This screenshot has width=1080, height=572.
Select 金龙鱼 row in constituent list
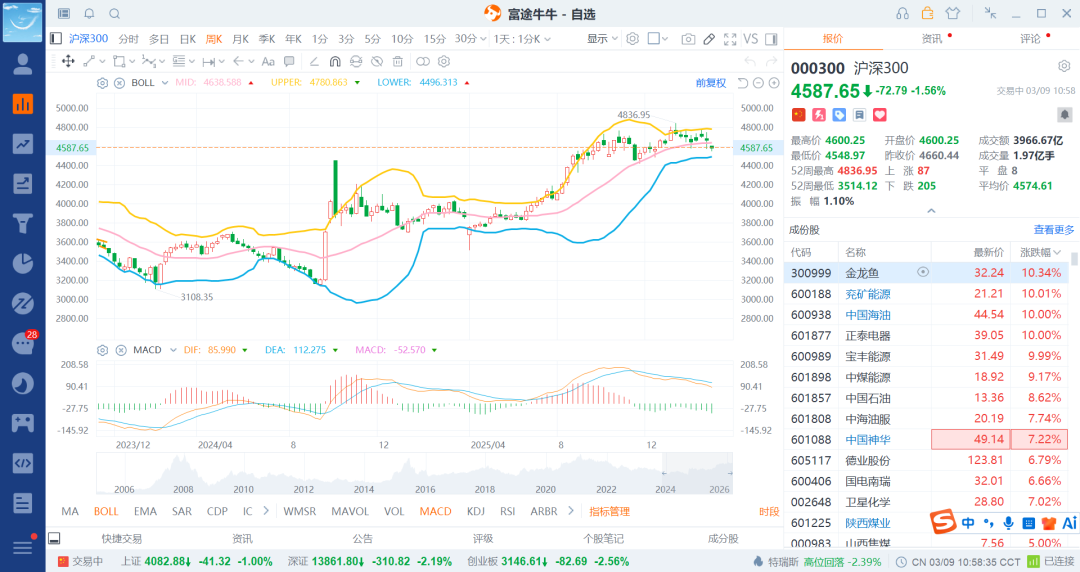[x=862, y=273]
